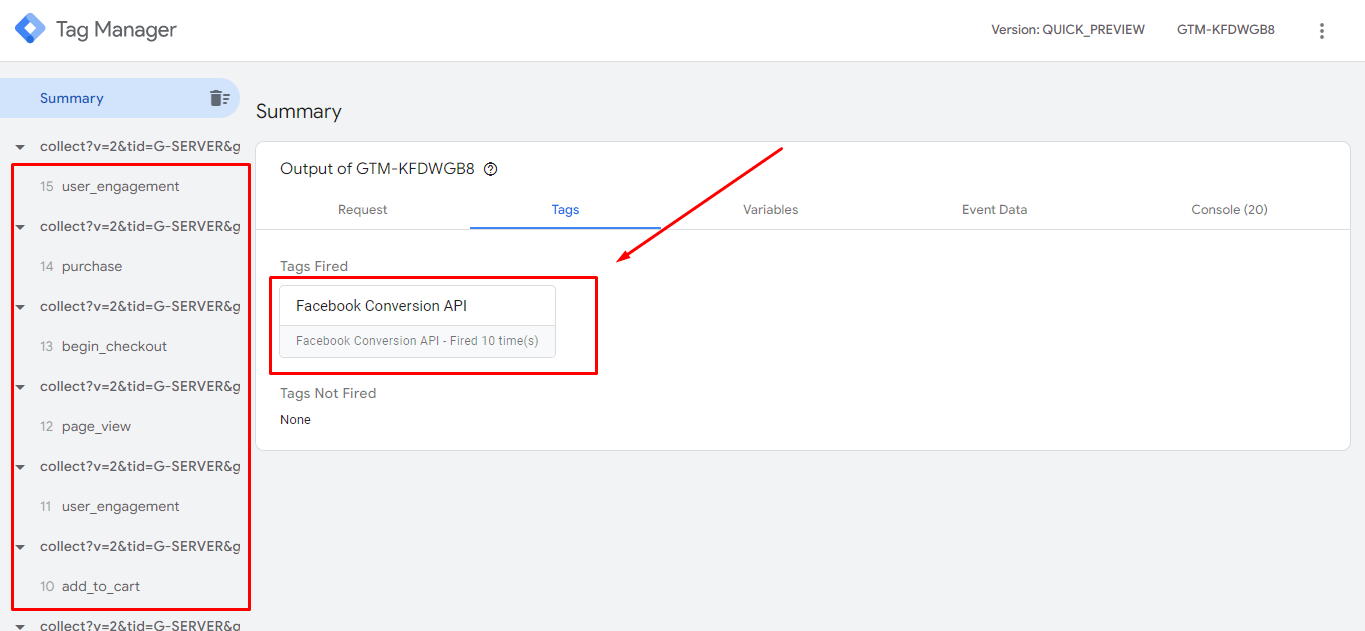
Task: Click the GTM-KFDWGB8 container ID in header
Action: pyautogui.click(x=1225, y=30)
